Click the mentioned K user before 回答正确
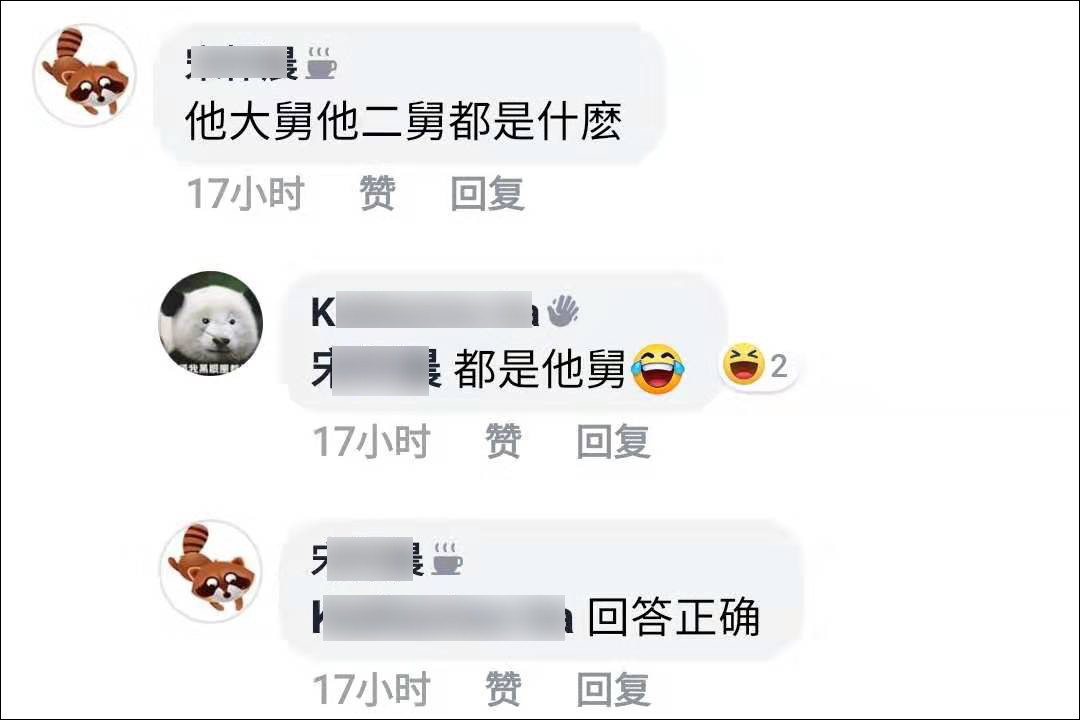The height and width of the screenshot is (720, 1080). (x=442, y=617)
